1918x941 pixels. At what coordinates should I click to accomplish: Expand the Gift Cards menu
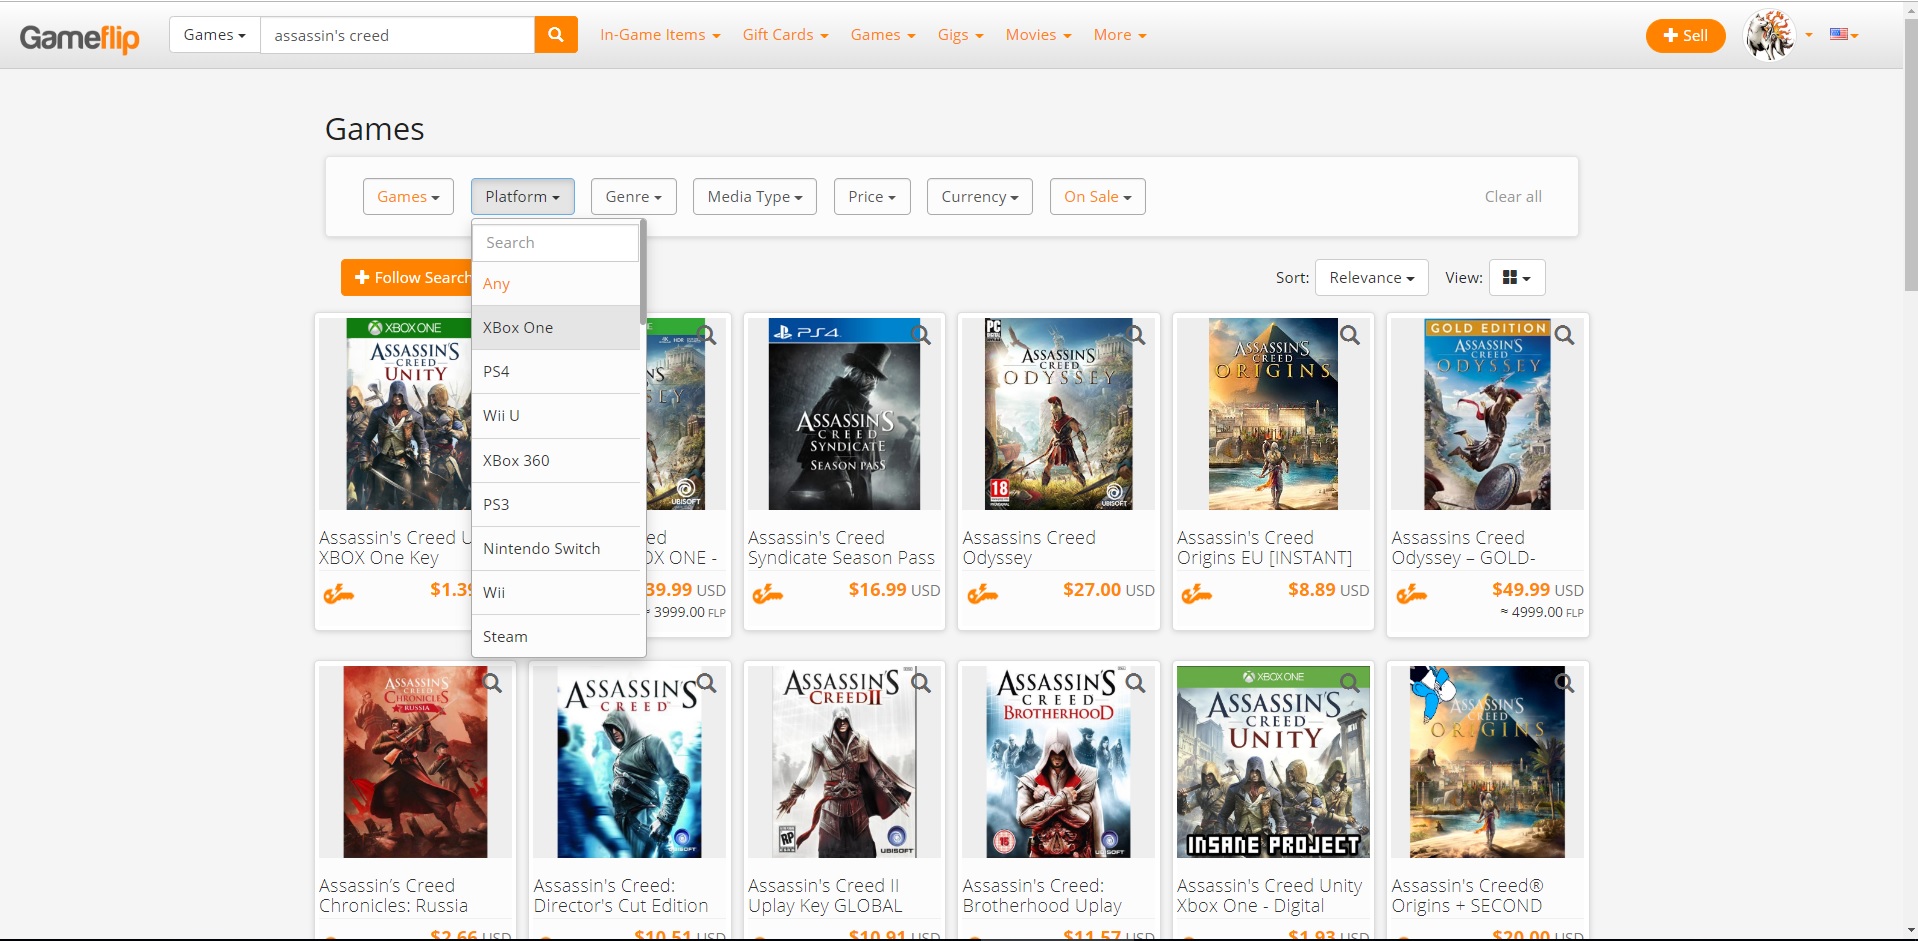785,35
